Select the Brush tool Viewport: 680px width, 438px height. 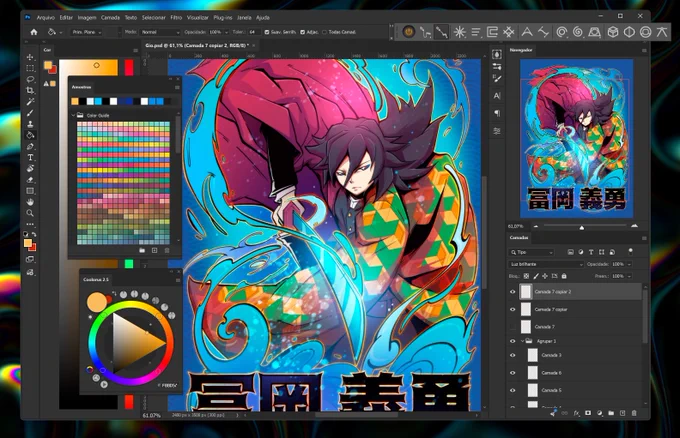[x=30, y=113]
